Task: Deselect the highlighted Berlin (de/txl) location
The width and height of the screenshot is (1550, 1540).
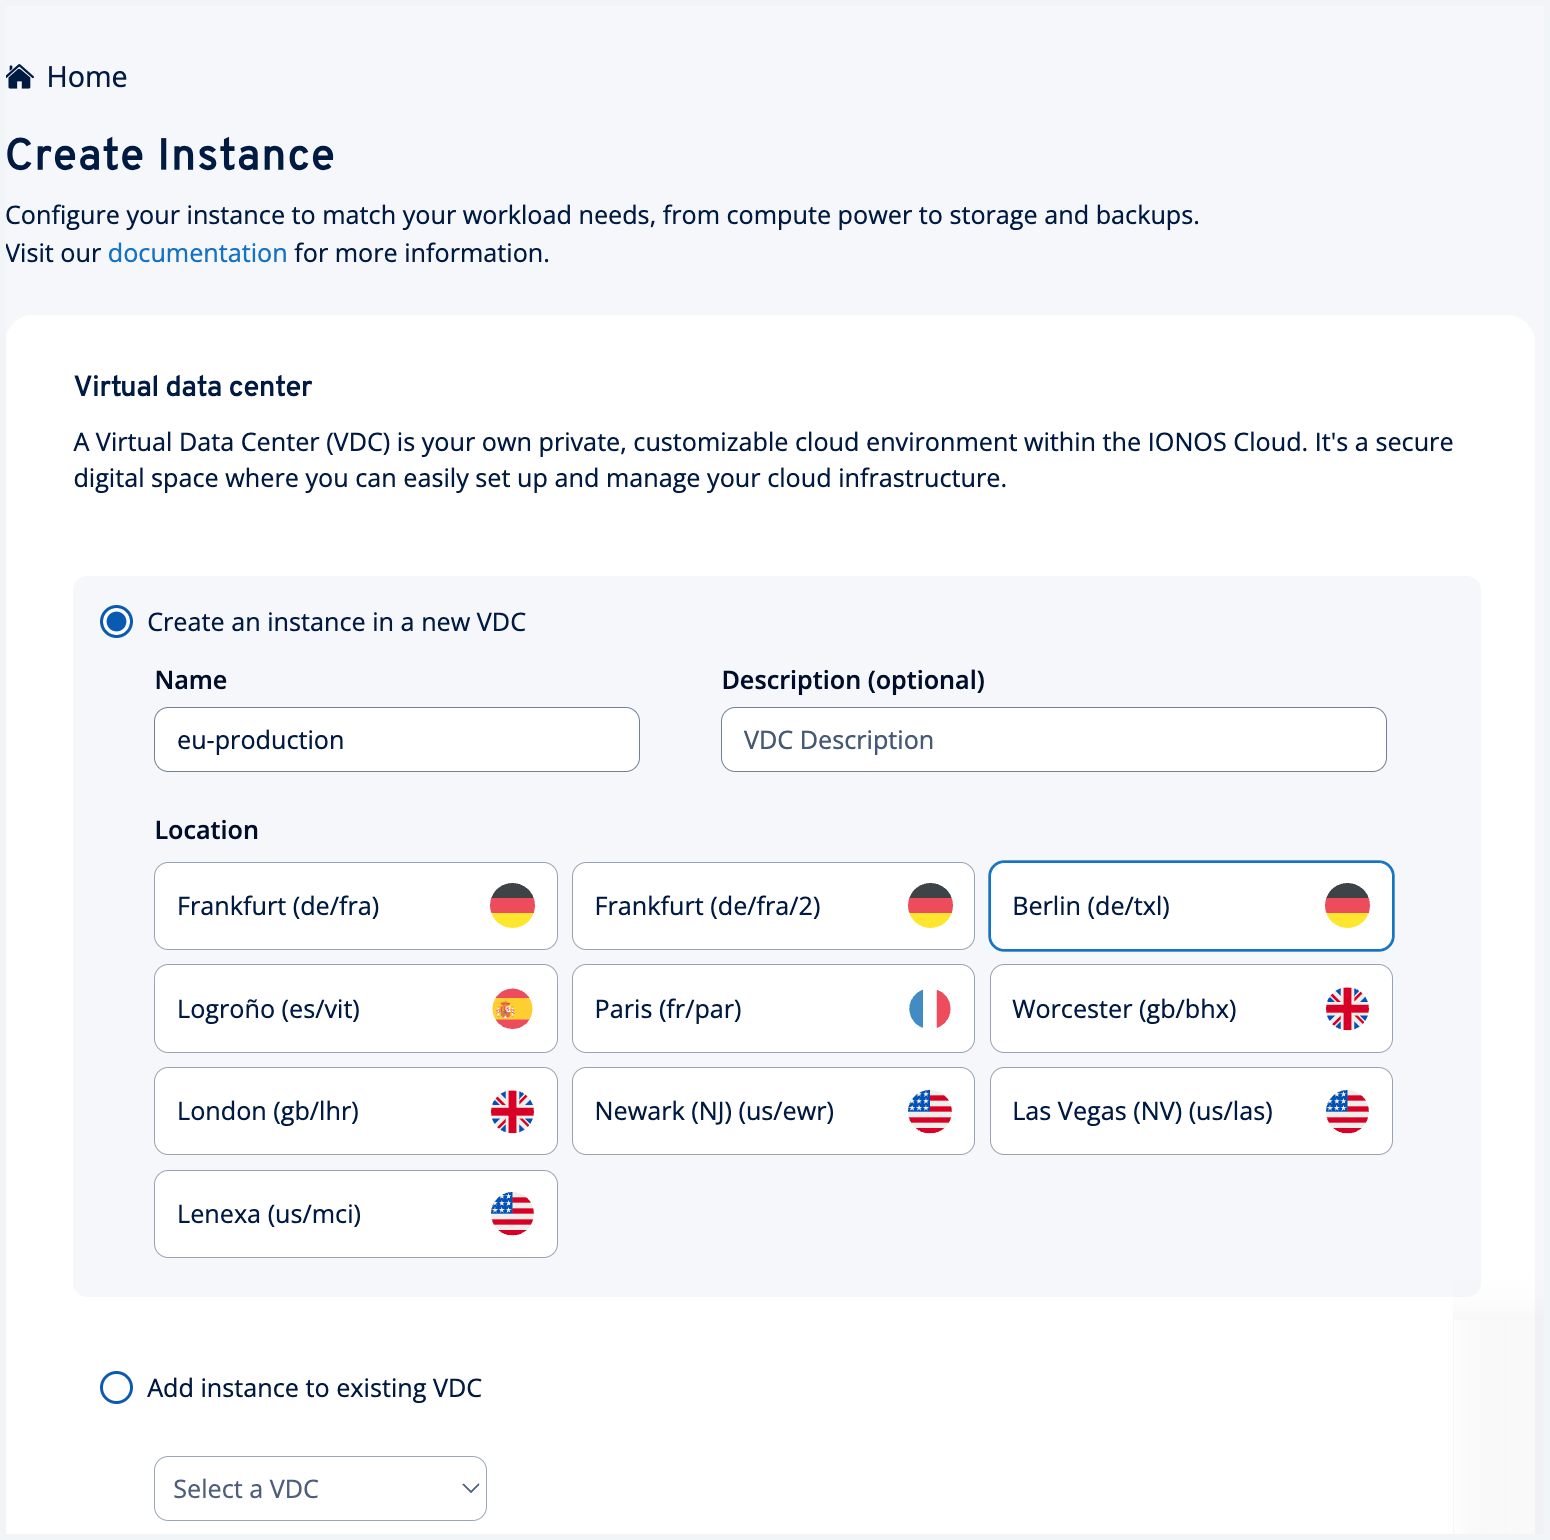Action: point(1190,905)
